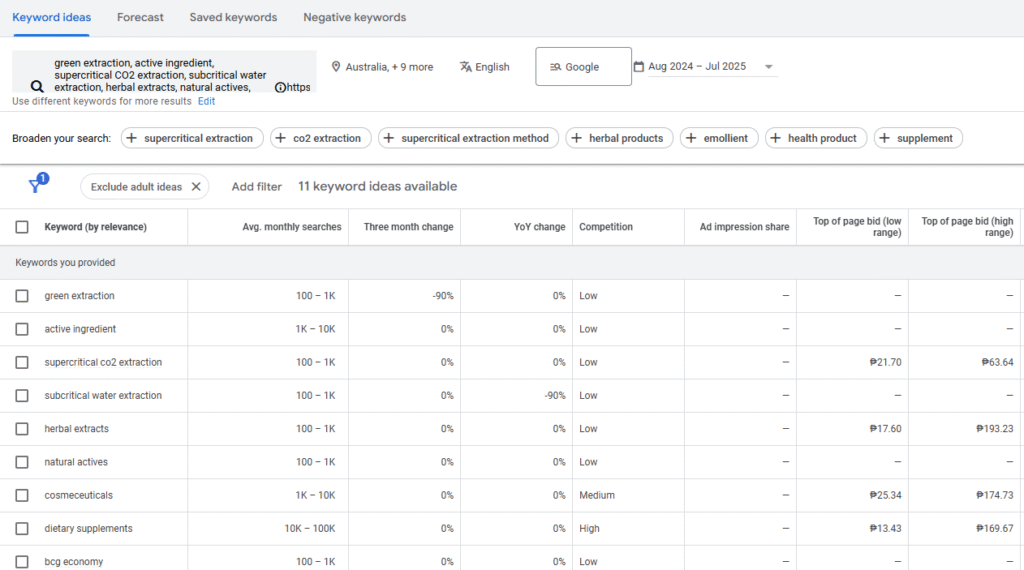The image size is (1024, 570).
Task: Toggle the select-all header checkbox
Action: point(22,227)
